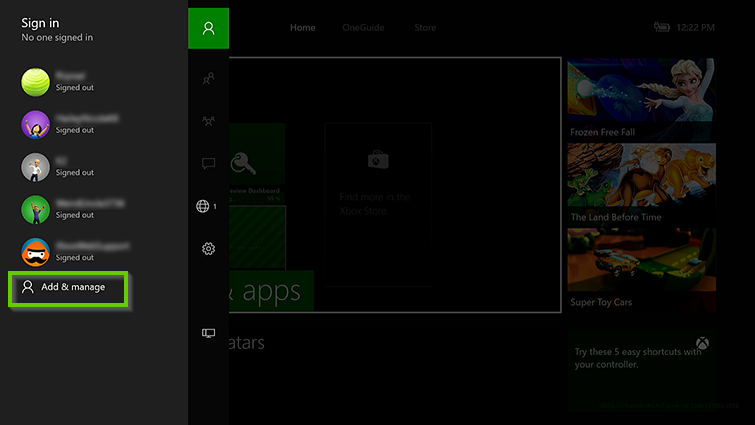Open the Frozen Free Fall tile
The image size is (755, 425).
(x=641, y=100)
